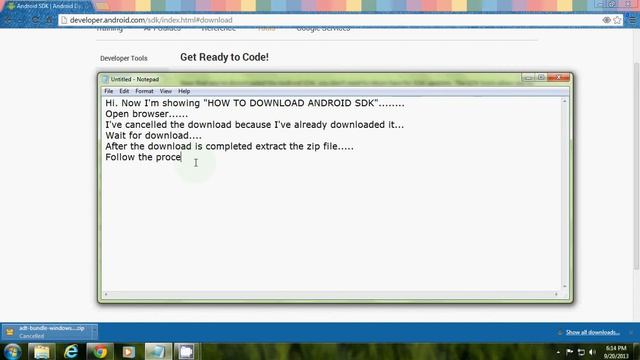Open the Action Center flag icon
This screenshot has width=640, height=360.
point(570,352)
